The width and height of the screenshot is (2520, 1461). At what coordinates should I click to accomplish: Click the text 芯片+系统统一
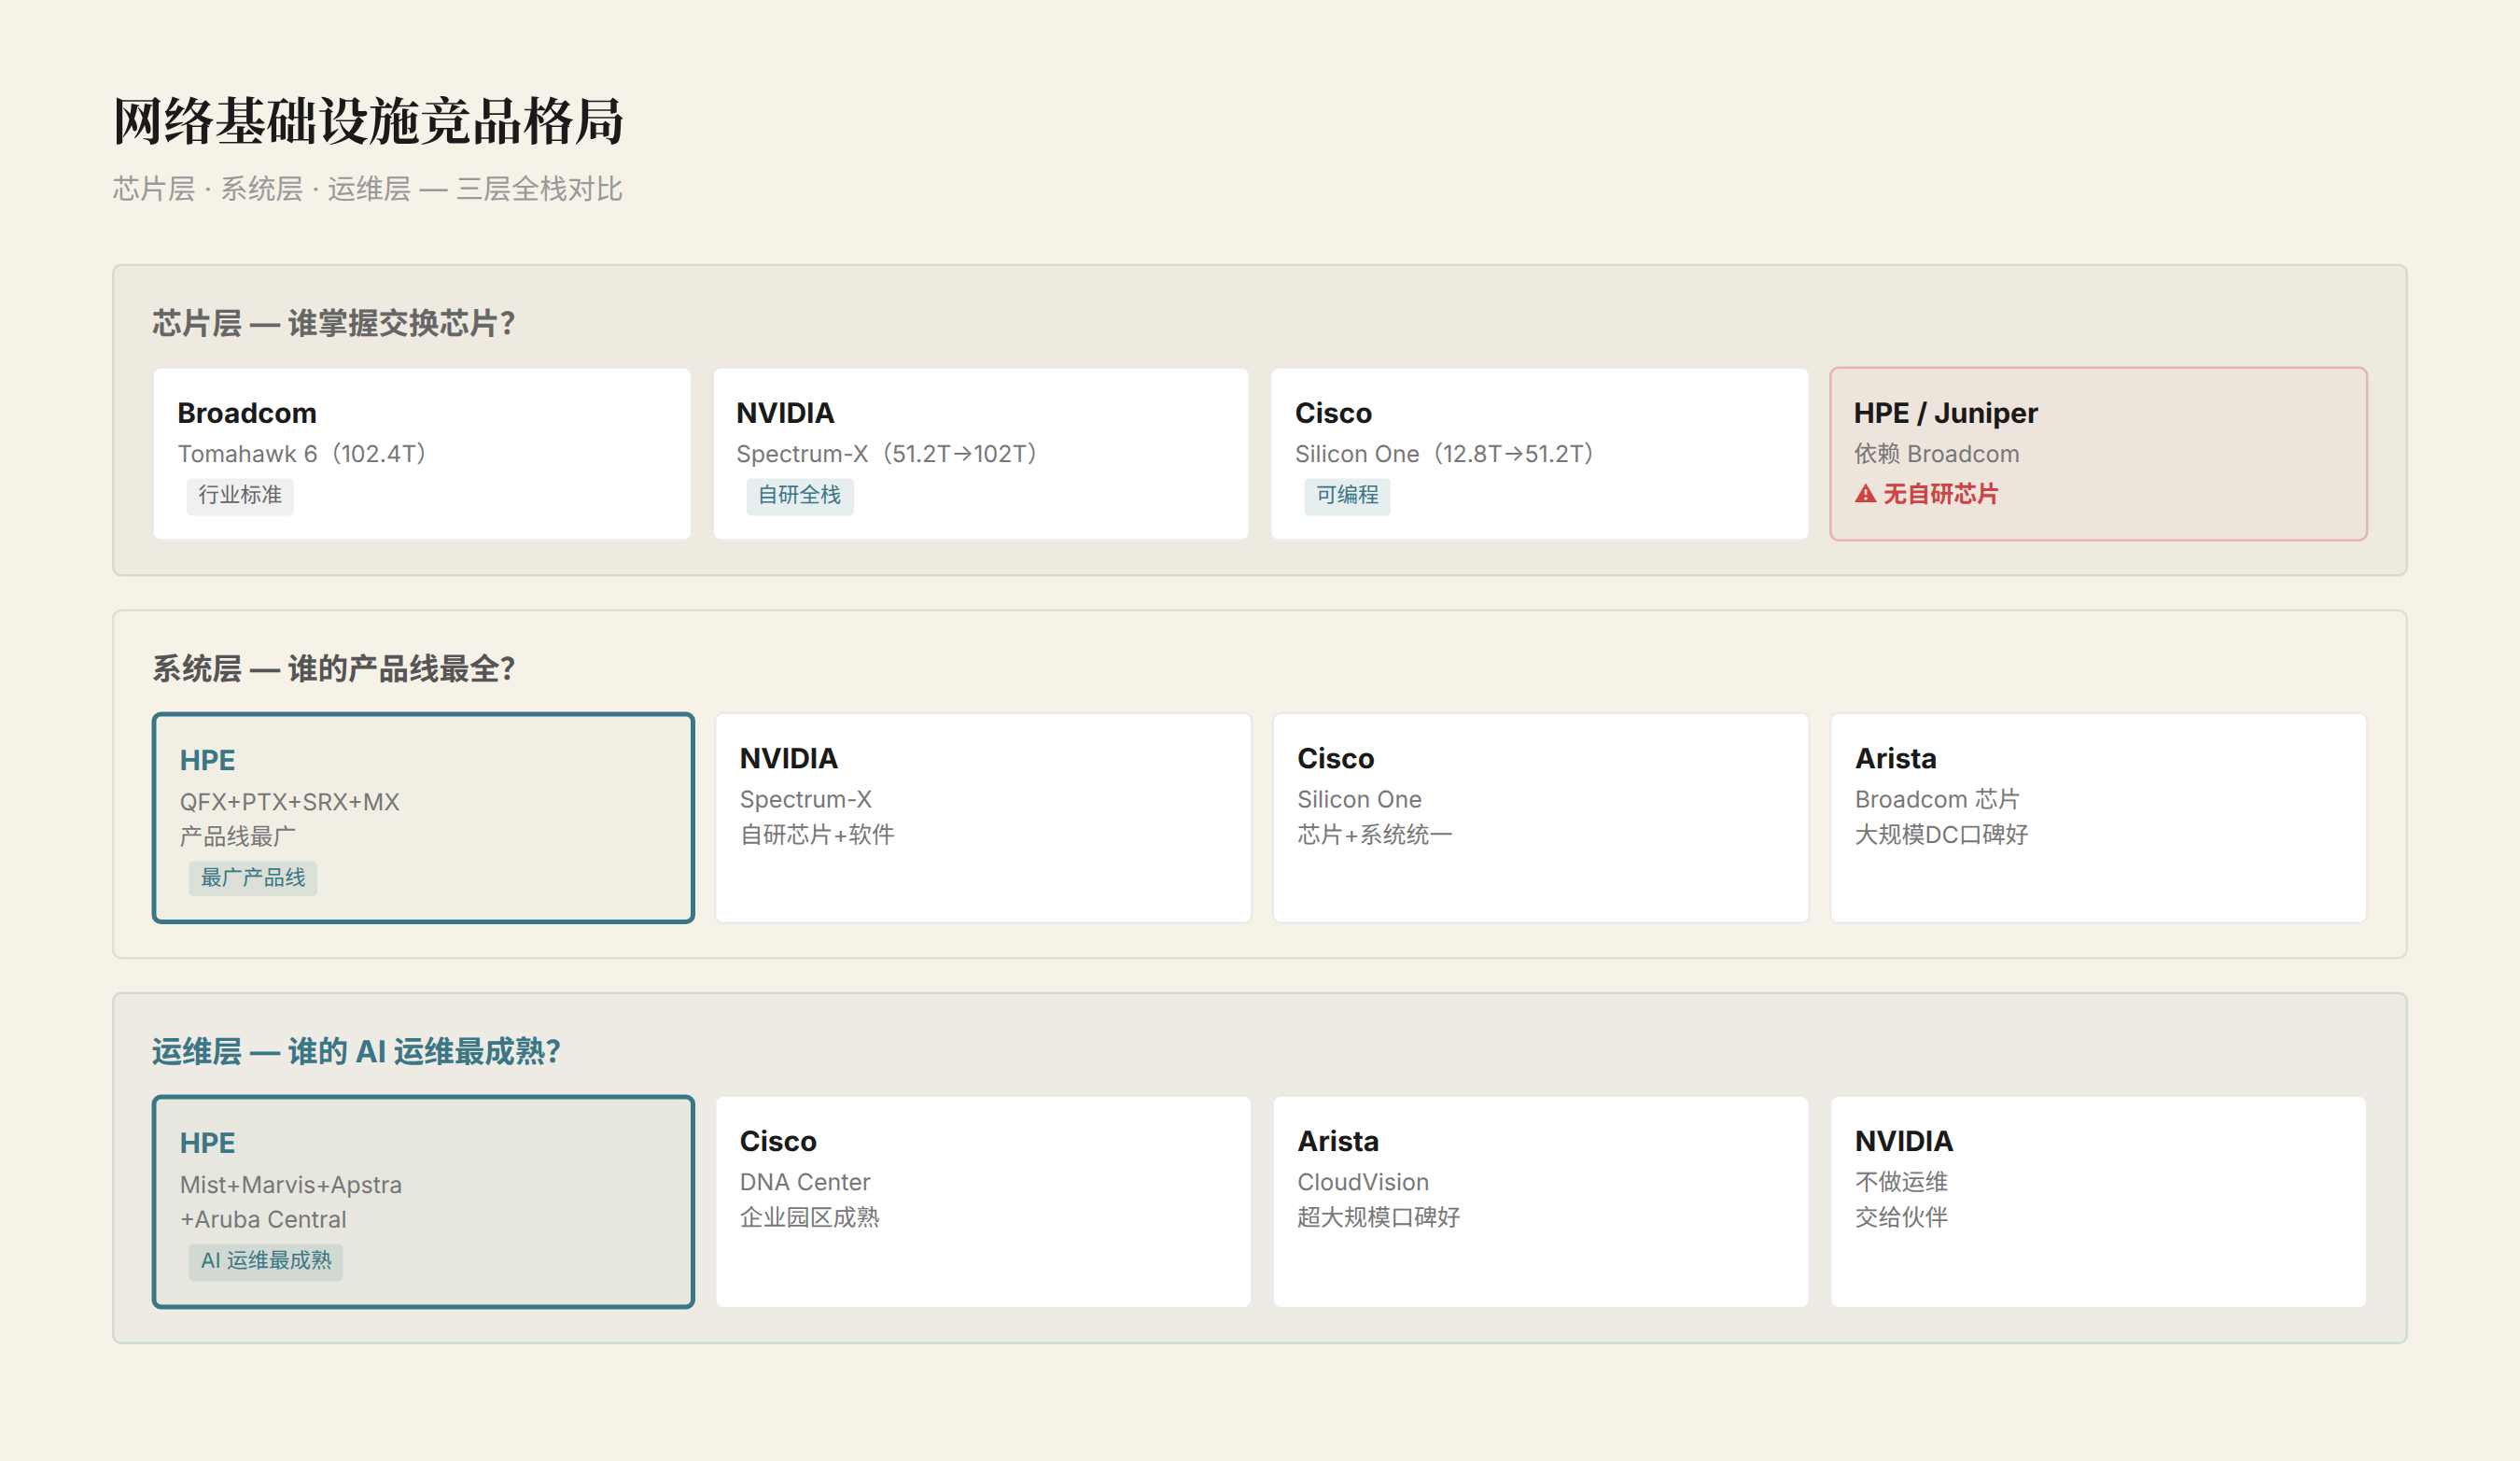click(1374, 834)
